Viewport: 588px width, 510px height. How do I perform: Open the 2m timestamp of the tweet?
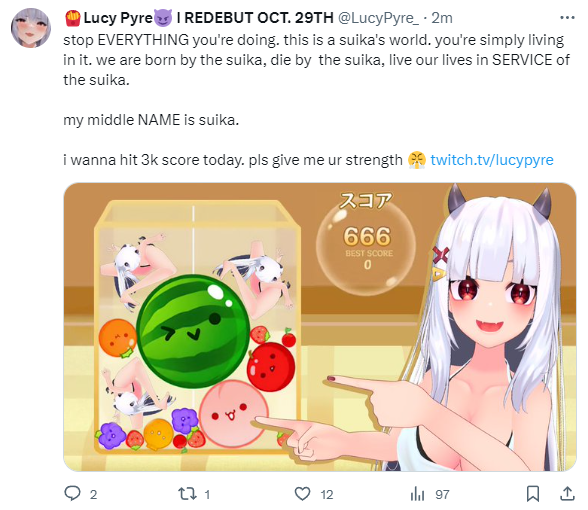[442, 18]
